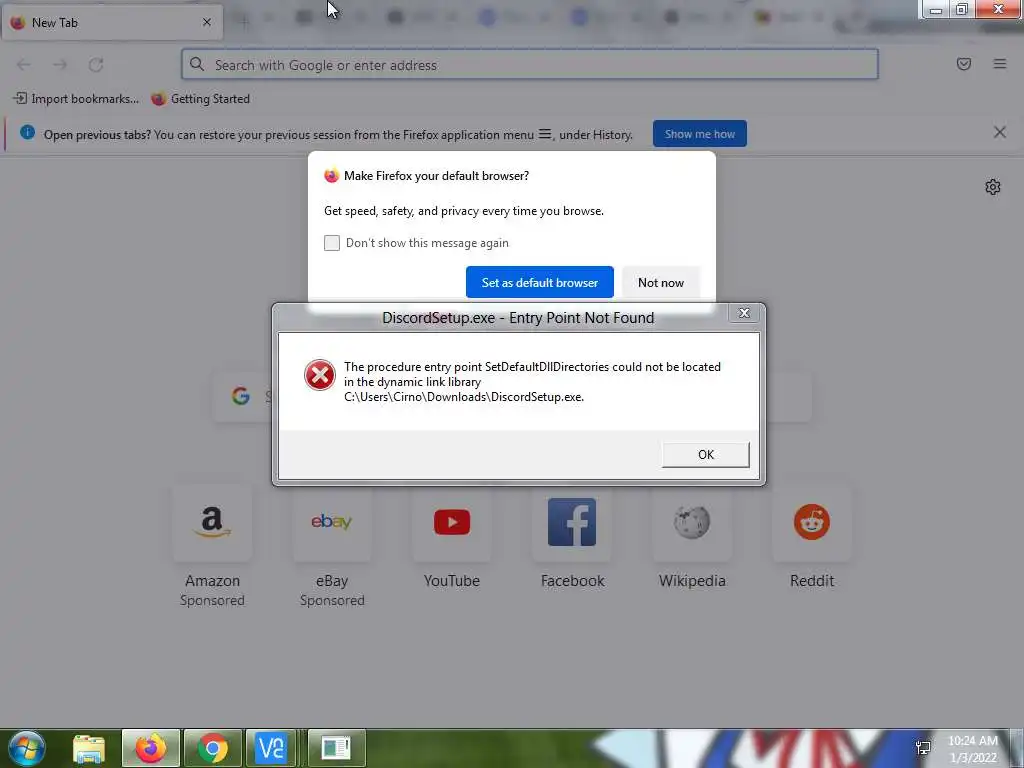
Task: Open the VE application in taskbar
Action: [x=271, y=748]
